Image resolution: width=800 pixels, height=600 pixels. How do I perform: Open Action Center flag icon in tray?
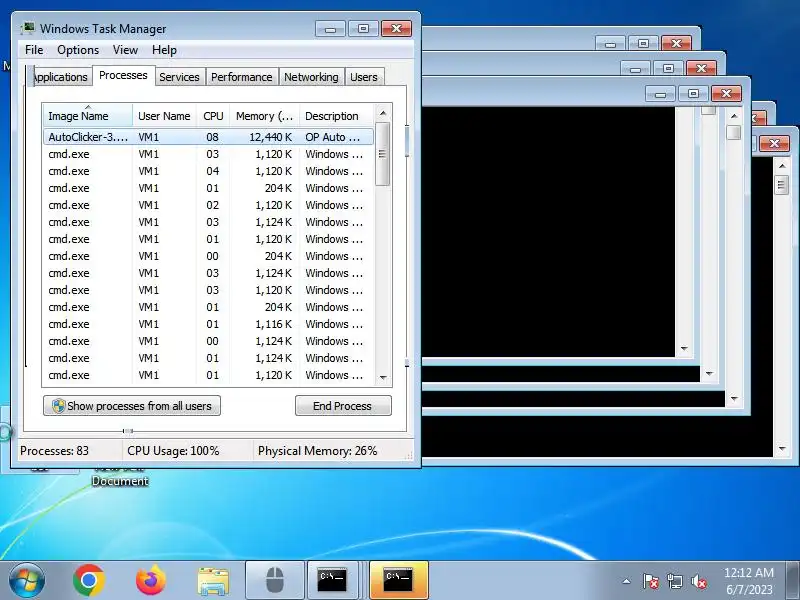click(650, 581)
